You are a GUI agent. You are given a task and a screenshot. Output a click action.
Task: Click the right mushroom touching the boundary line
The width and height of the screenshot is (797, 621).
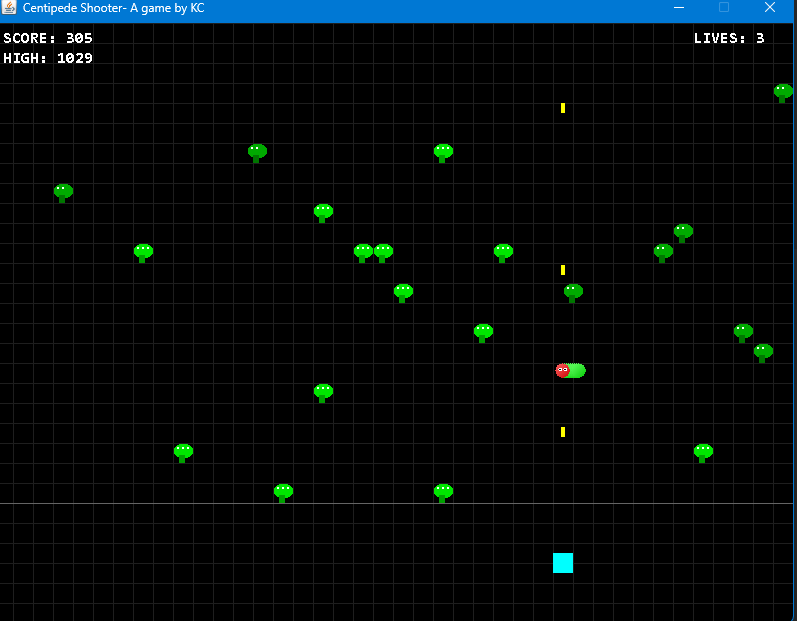click(443, 492)
